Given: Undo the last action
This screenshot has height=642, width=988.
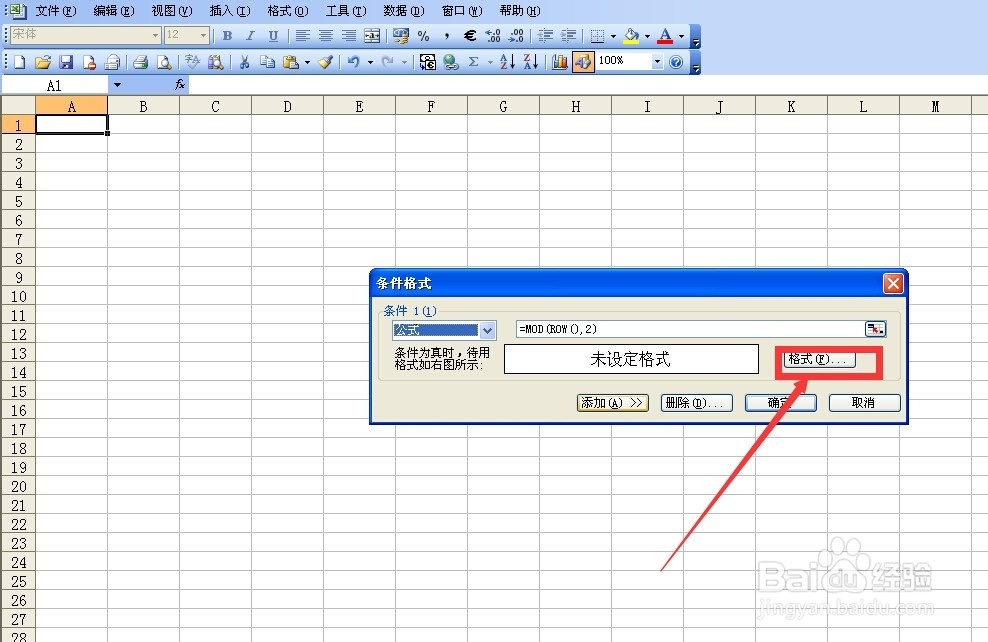Looking at the screenshot, I should tap(353, 62).
